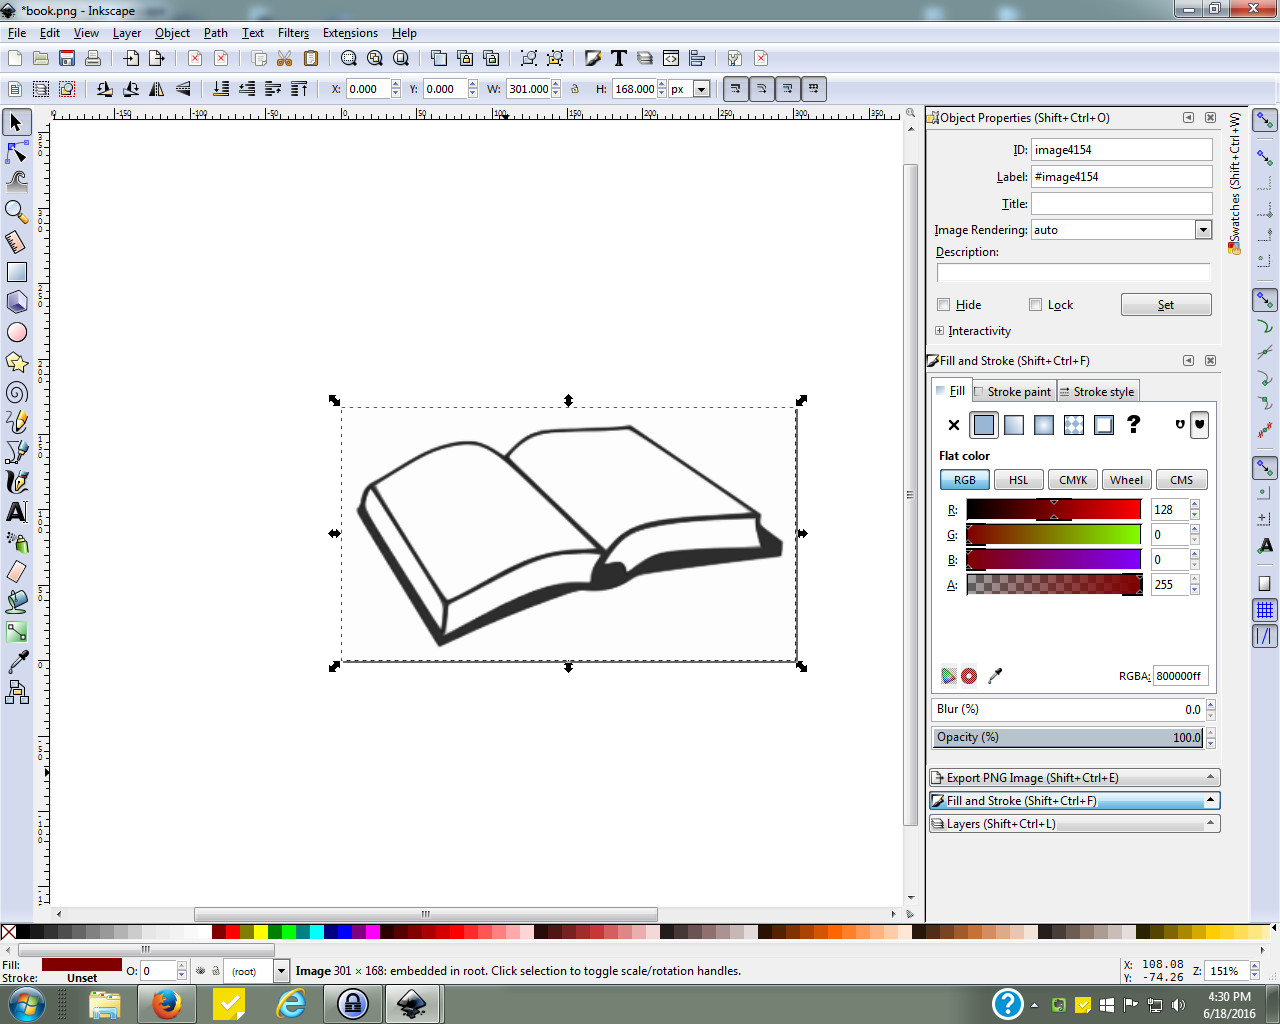Select the Dropper color picker tool
Viewport: 1280px width, 1024px height.
pos(16,661)
